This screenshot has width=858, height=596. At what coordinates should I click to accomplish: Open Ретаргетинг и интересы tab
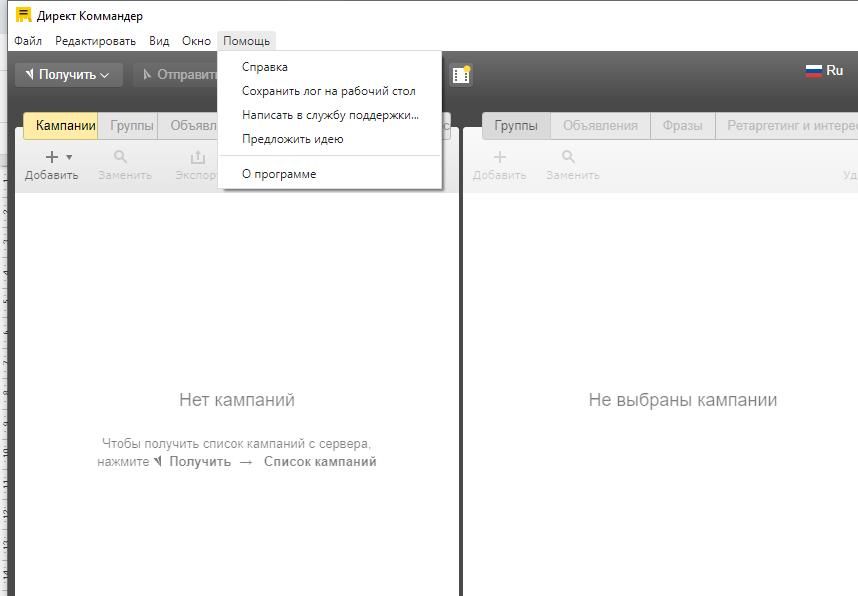pos(786,125)
